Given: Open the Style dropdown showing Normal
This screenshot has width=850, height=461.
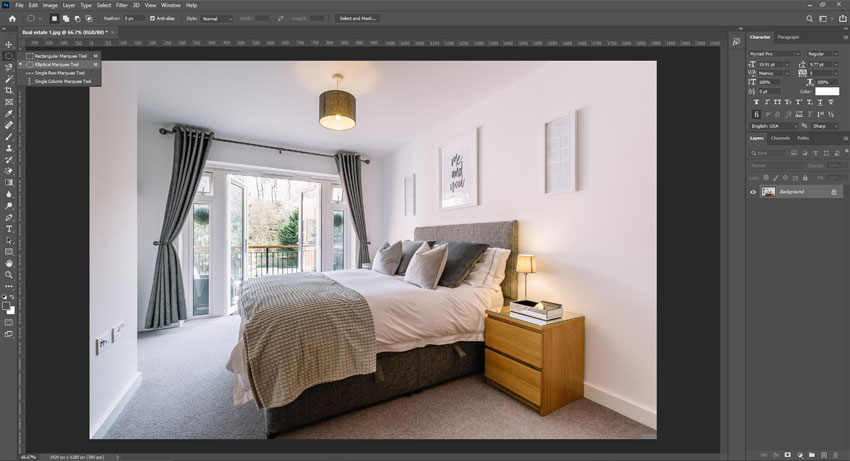Looking at the screenshot, I should [x=217, y=18].
